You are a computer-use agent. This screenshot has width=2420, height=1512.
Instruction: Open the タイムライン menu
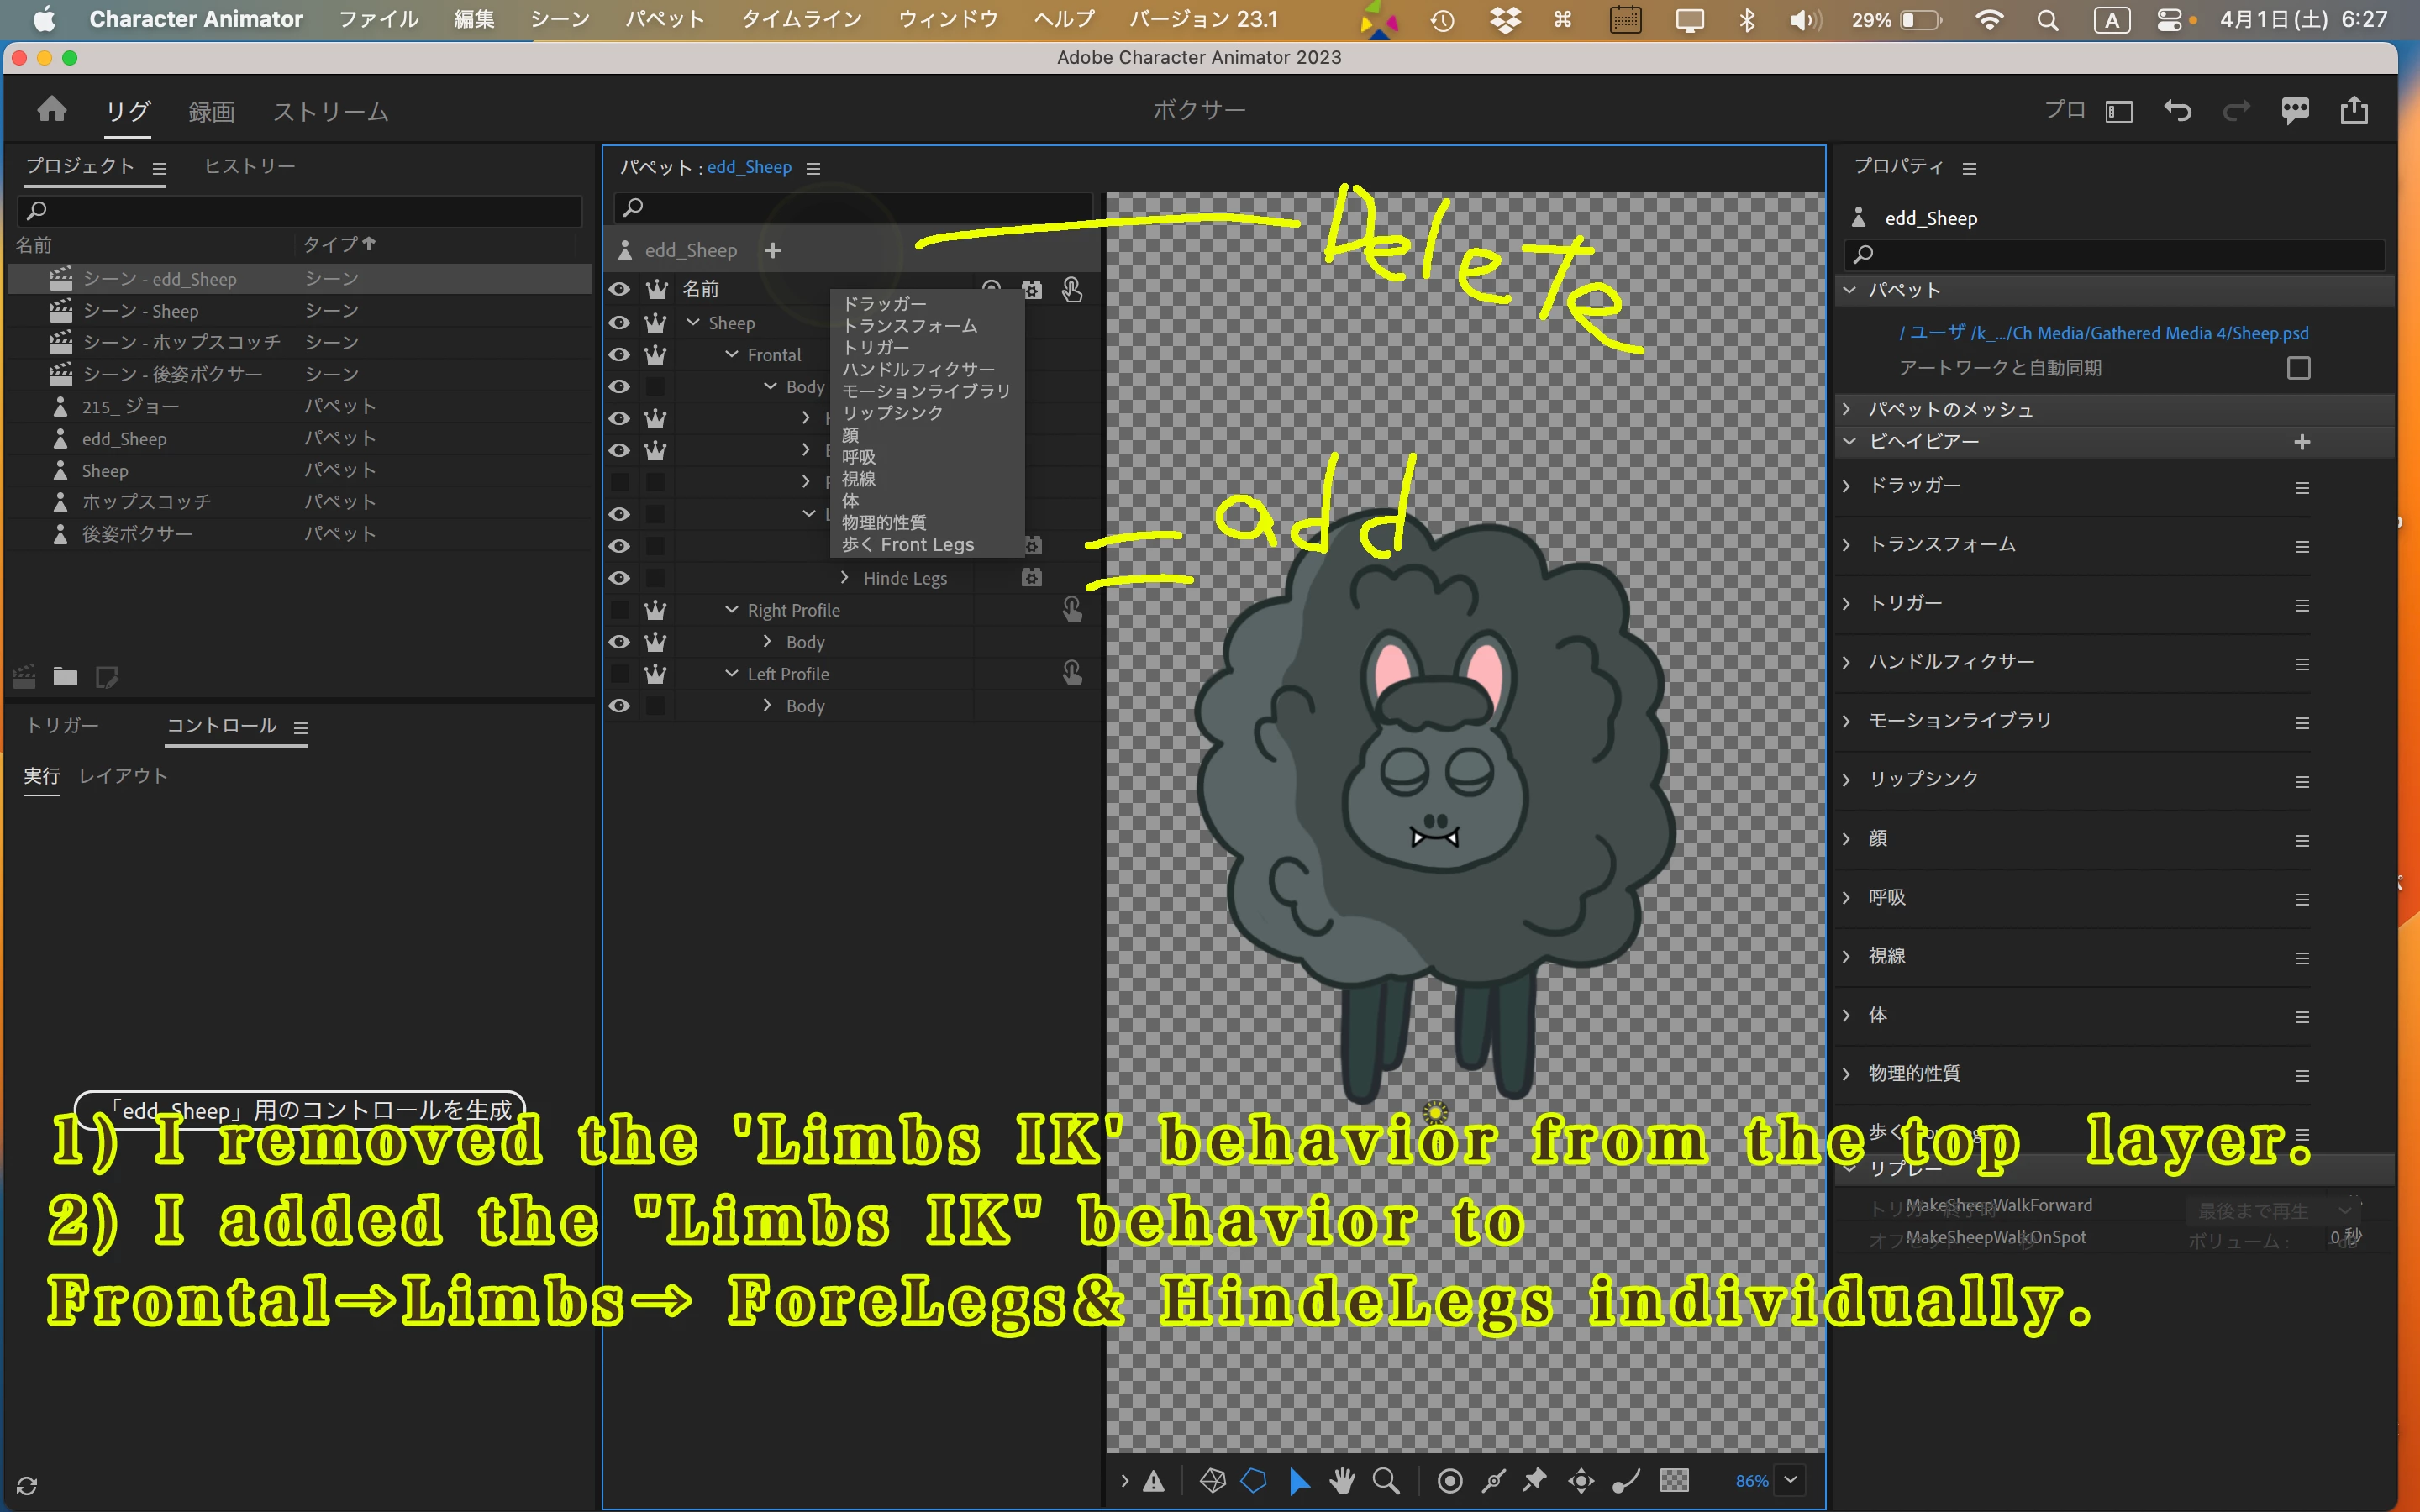coord(801,19)
